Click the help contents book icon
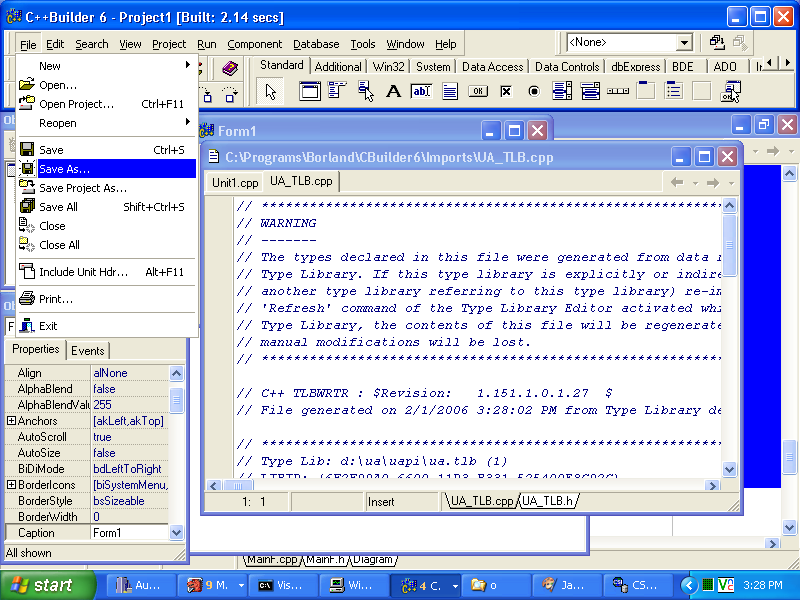This screenshot has height=600, width=800. [x=230, y=68]
